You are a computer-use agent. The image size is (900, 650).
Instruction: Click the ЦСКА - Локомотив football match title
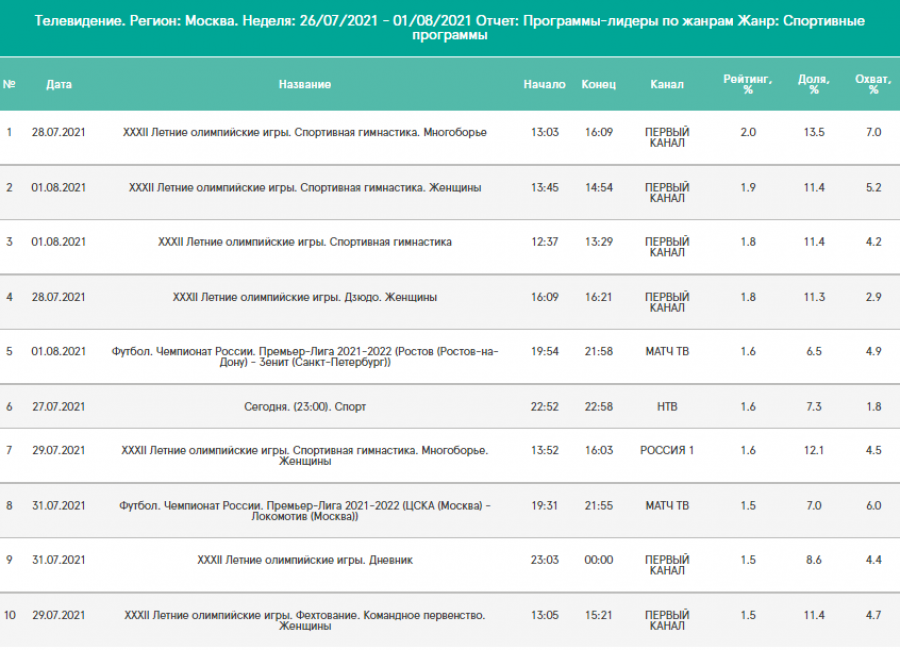pyautogui.click(x=304, y=512)
